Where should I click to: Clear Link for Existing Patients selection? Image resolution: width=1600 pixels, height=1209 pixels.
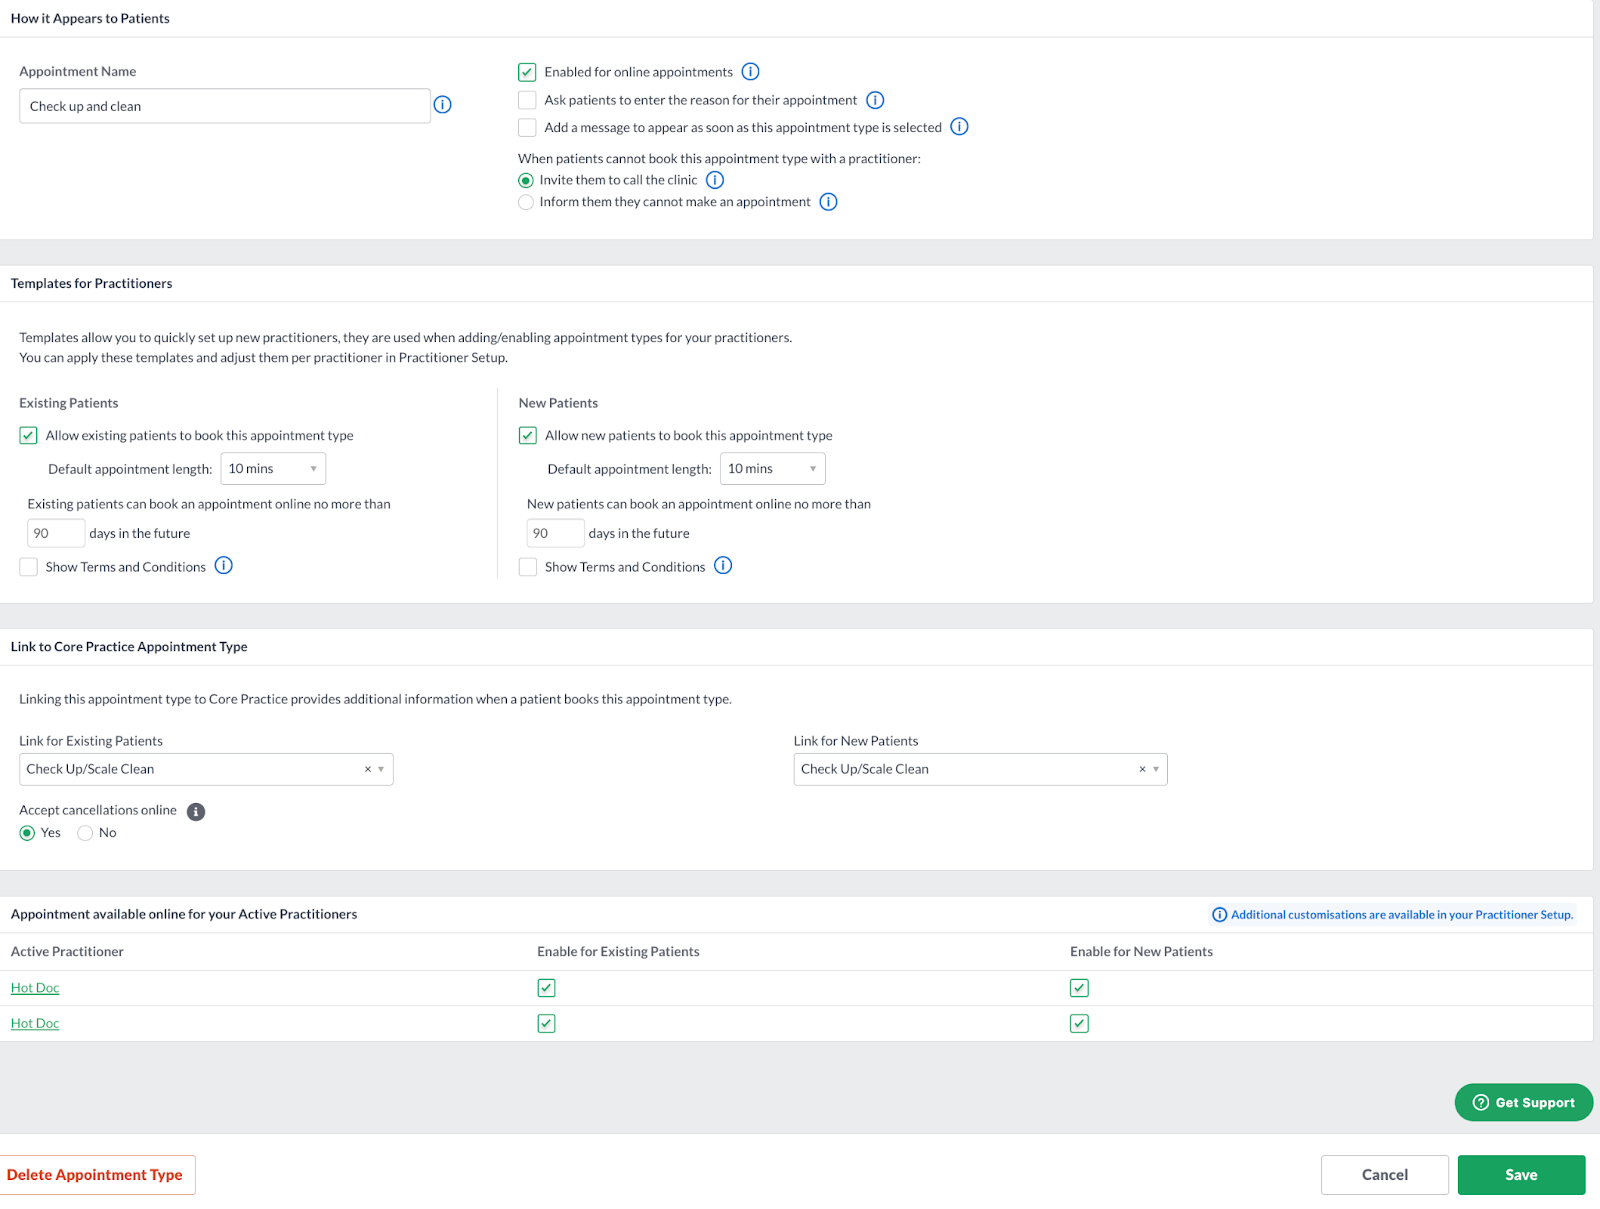click(x=367, y=769)
